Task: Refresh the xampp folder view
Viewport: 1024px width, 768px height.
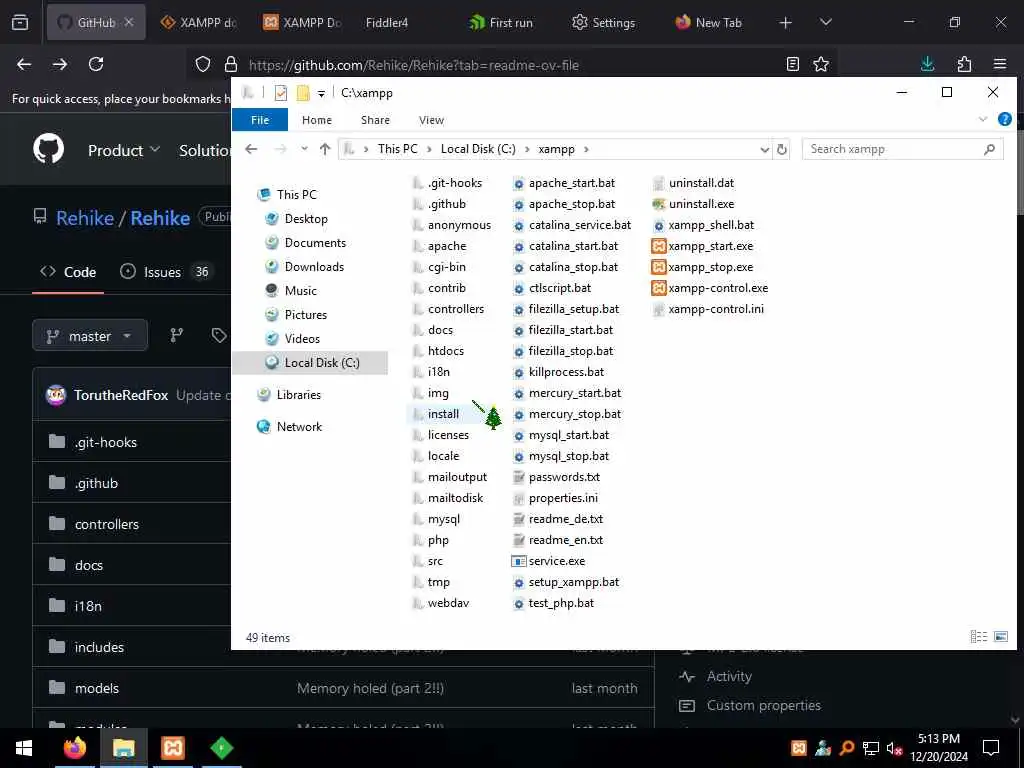Action: 782,149
